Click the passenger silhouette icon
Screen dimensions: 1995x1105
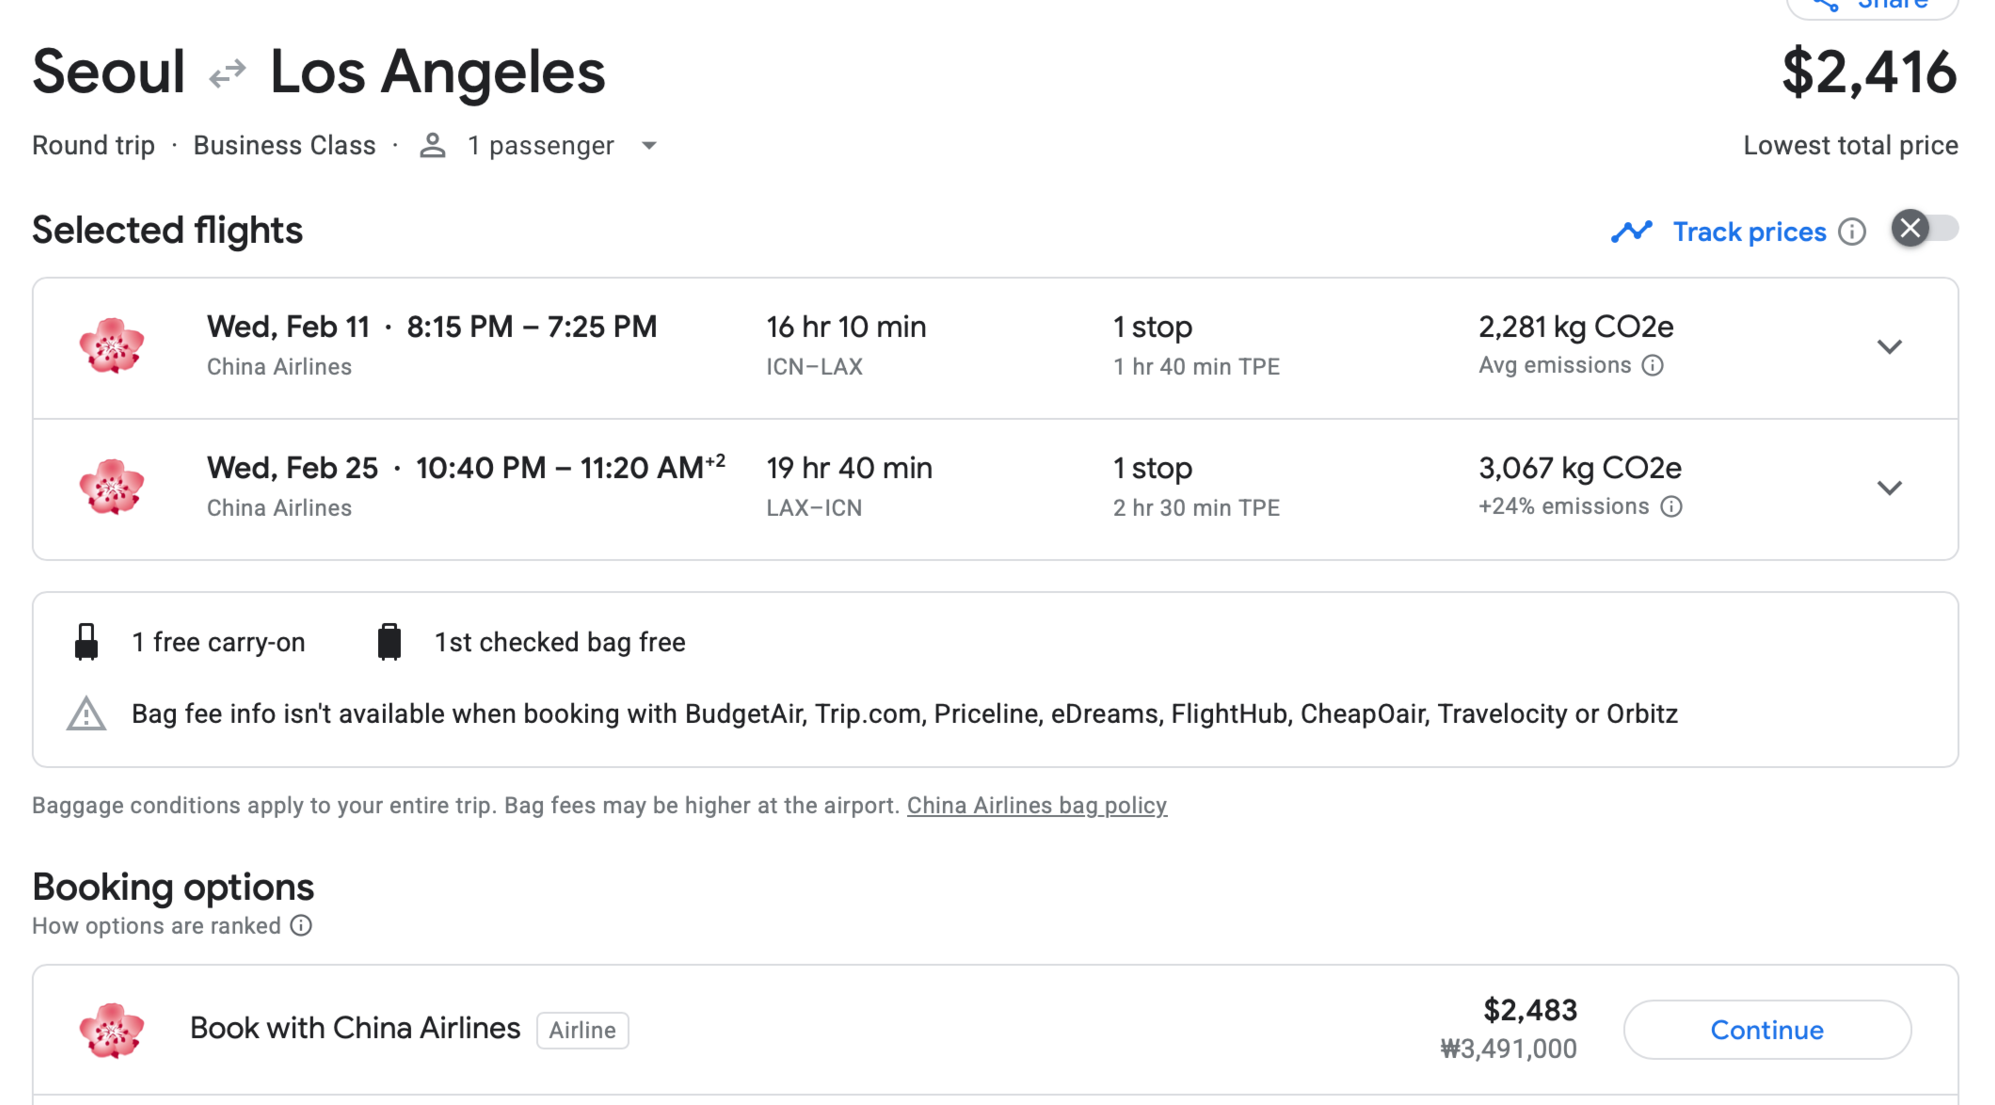tap(432, 145)
